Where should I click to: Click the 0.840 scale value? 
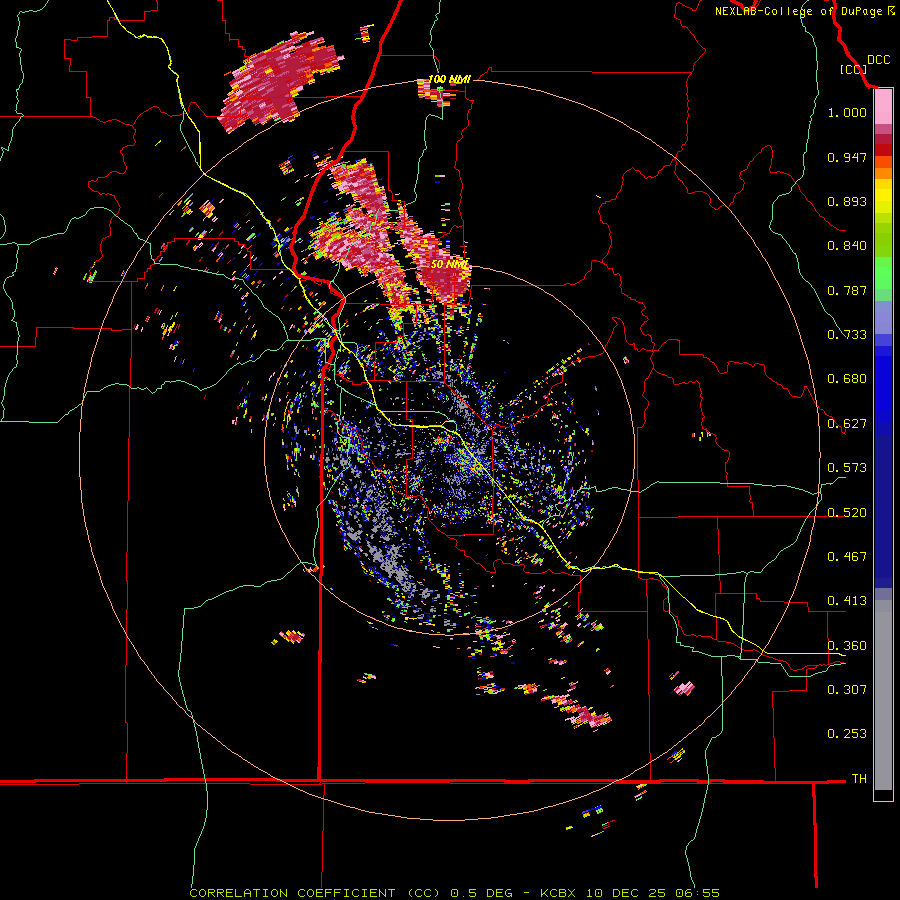click(x=847, y=246)
